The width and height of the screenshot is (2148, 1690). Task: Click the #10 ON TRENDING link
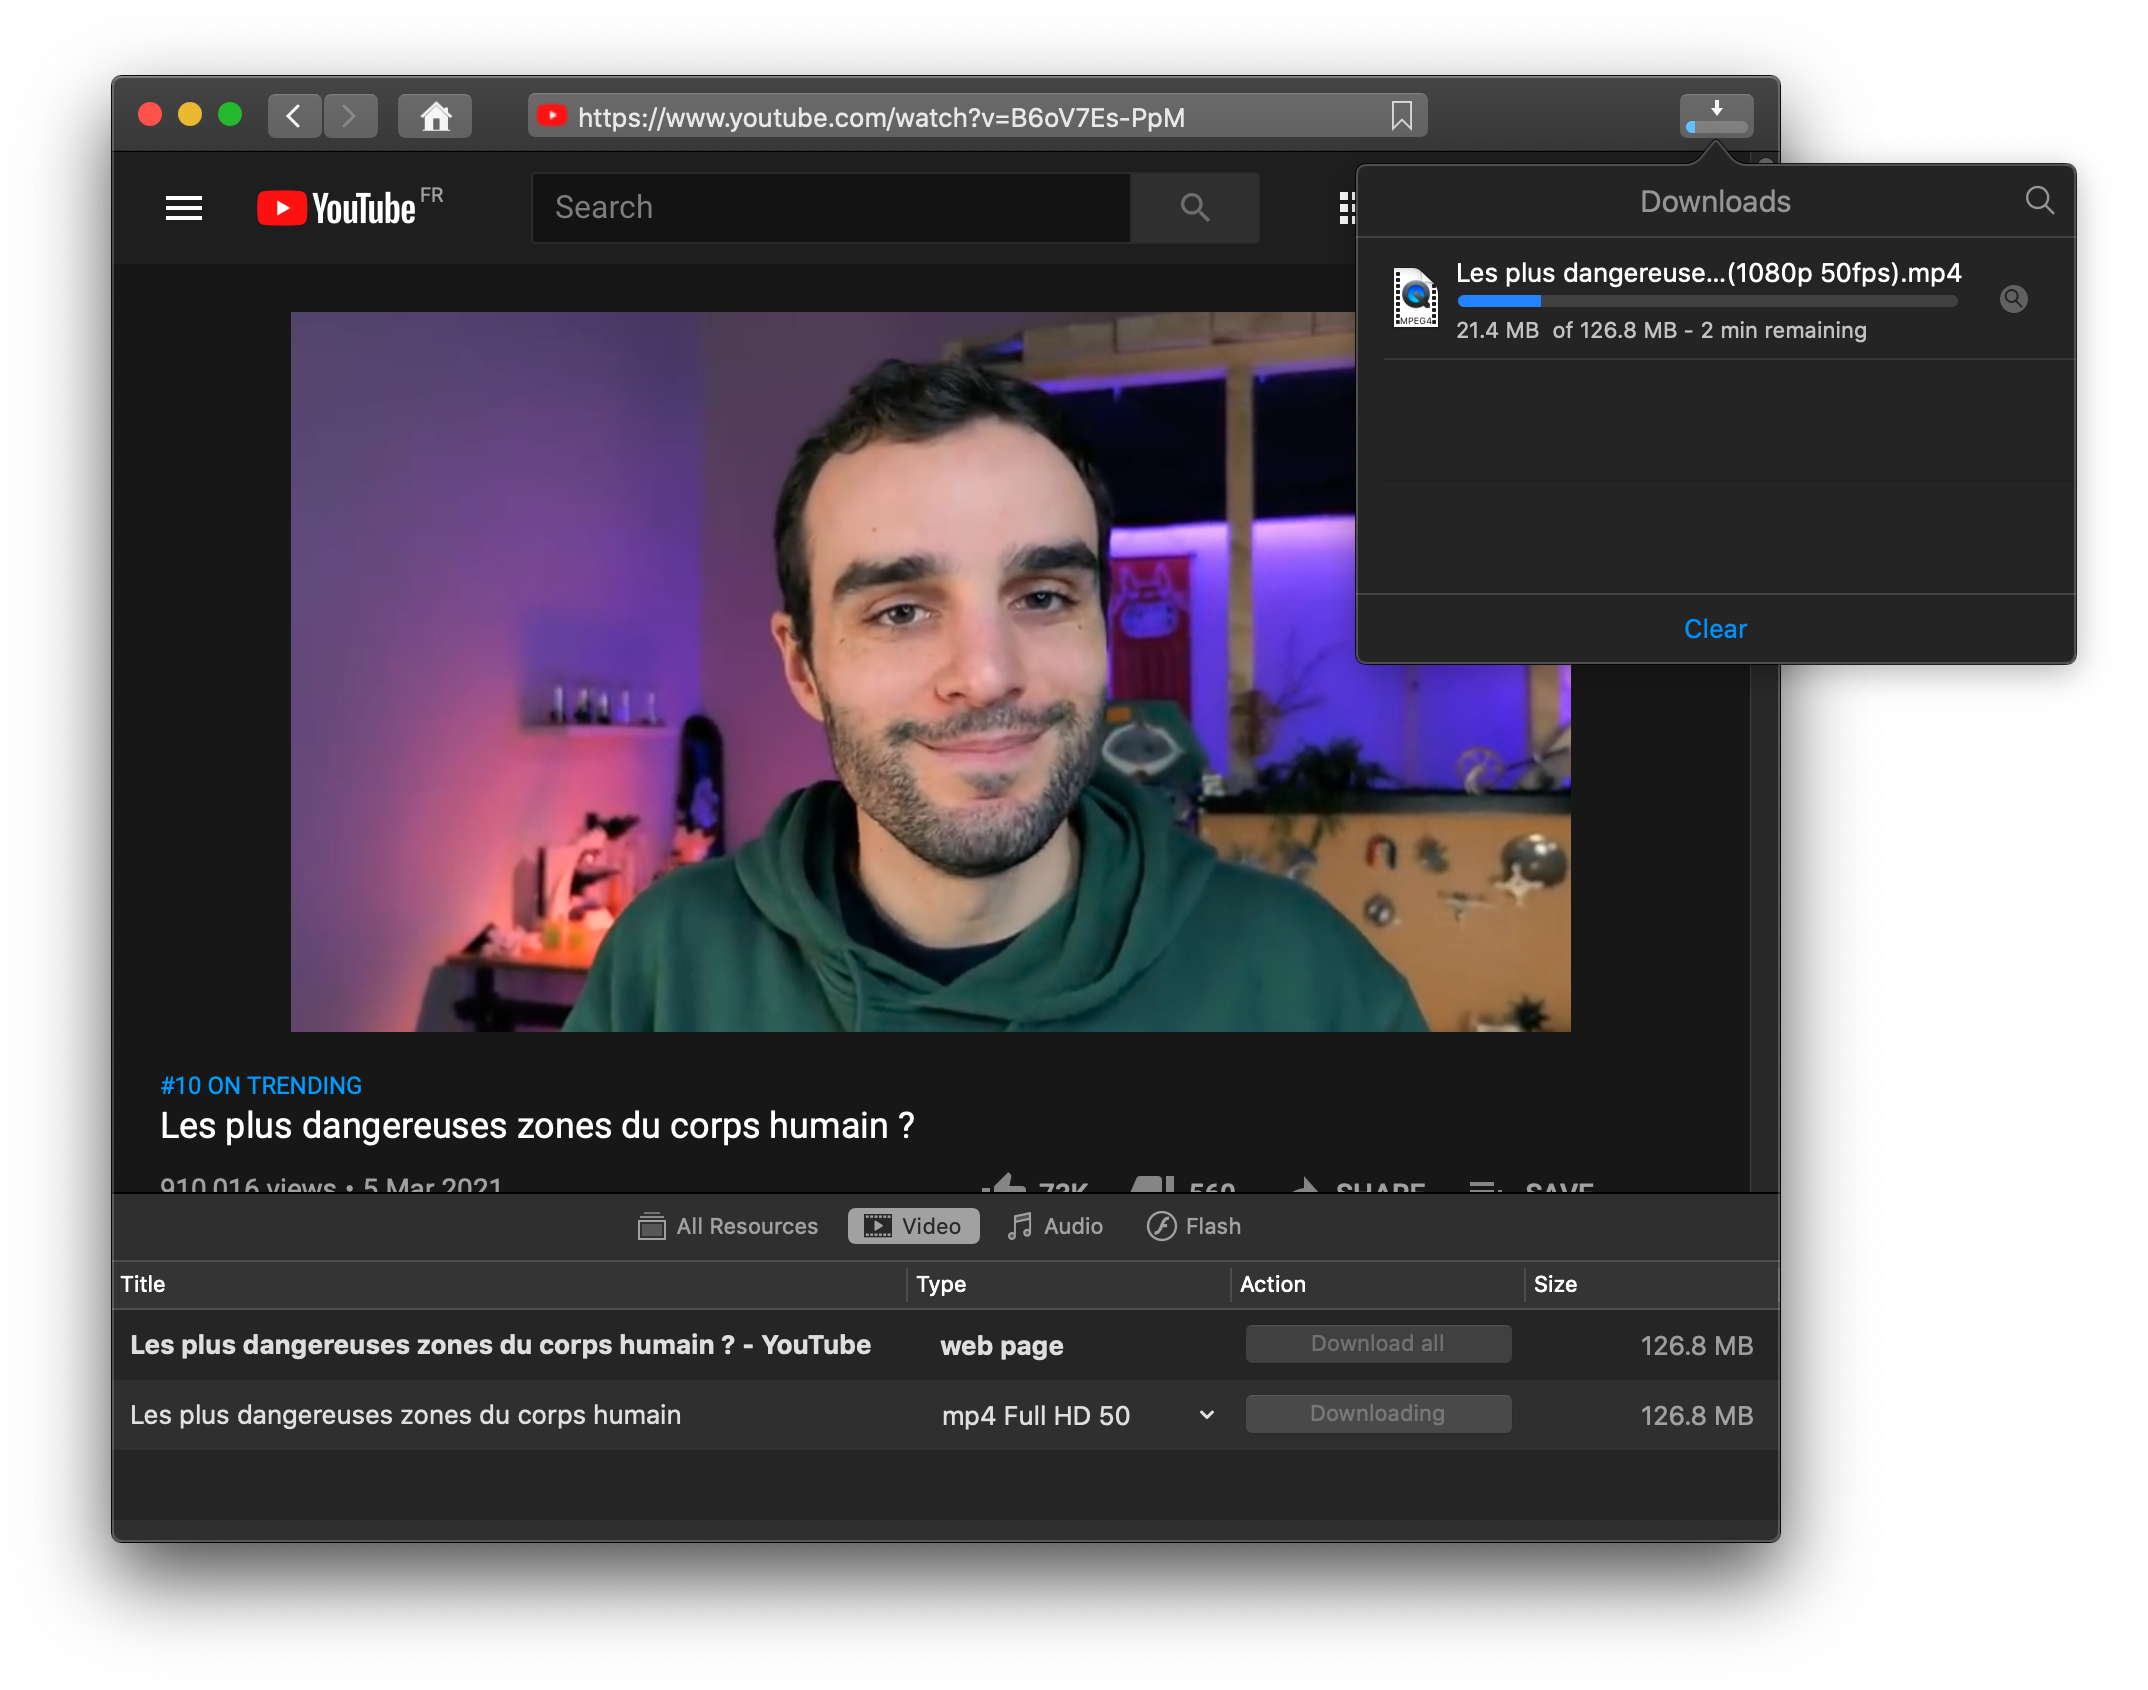[x=261, y=1086]
